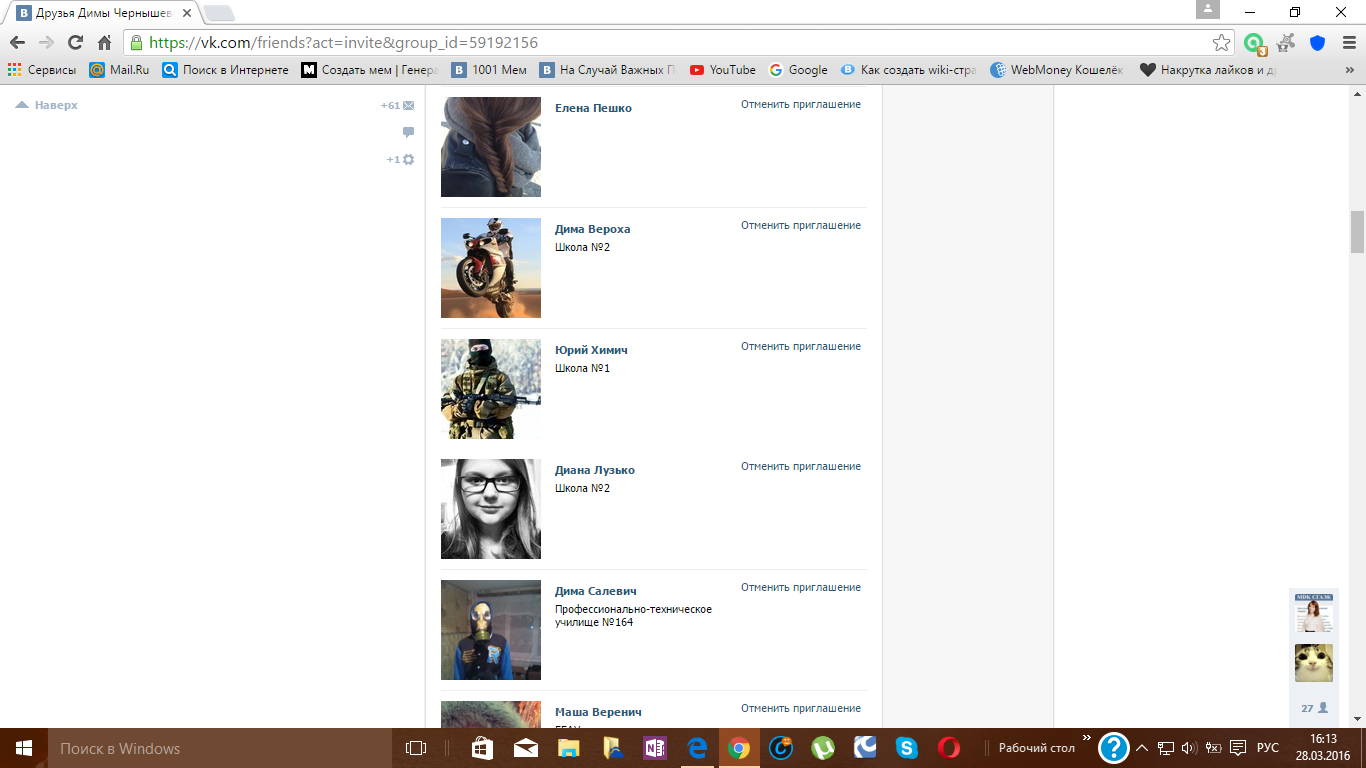1366x768 pixels.
Task: Click the Наверх back-to-top link
Action: 47,105
